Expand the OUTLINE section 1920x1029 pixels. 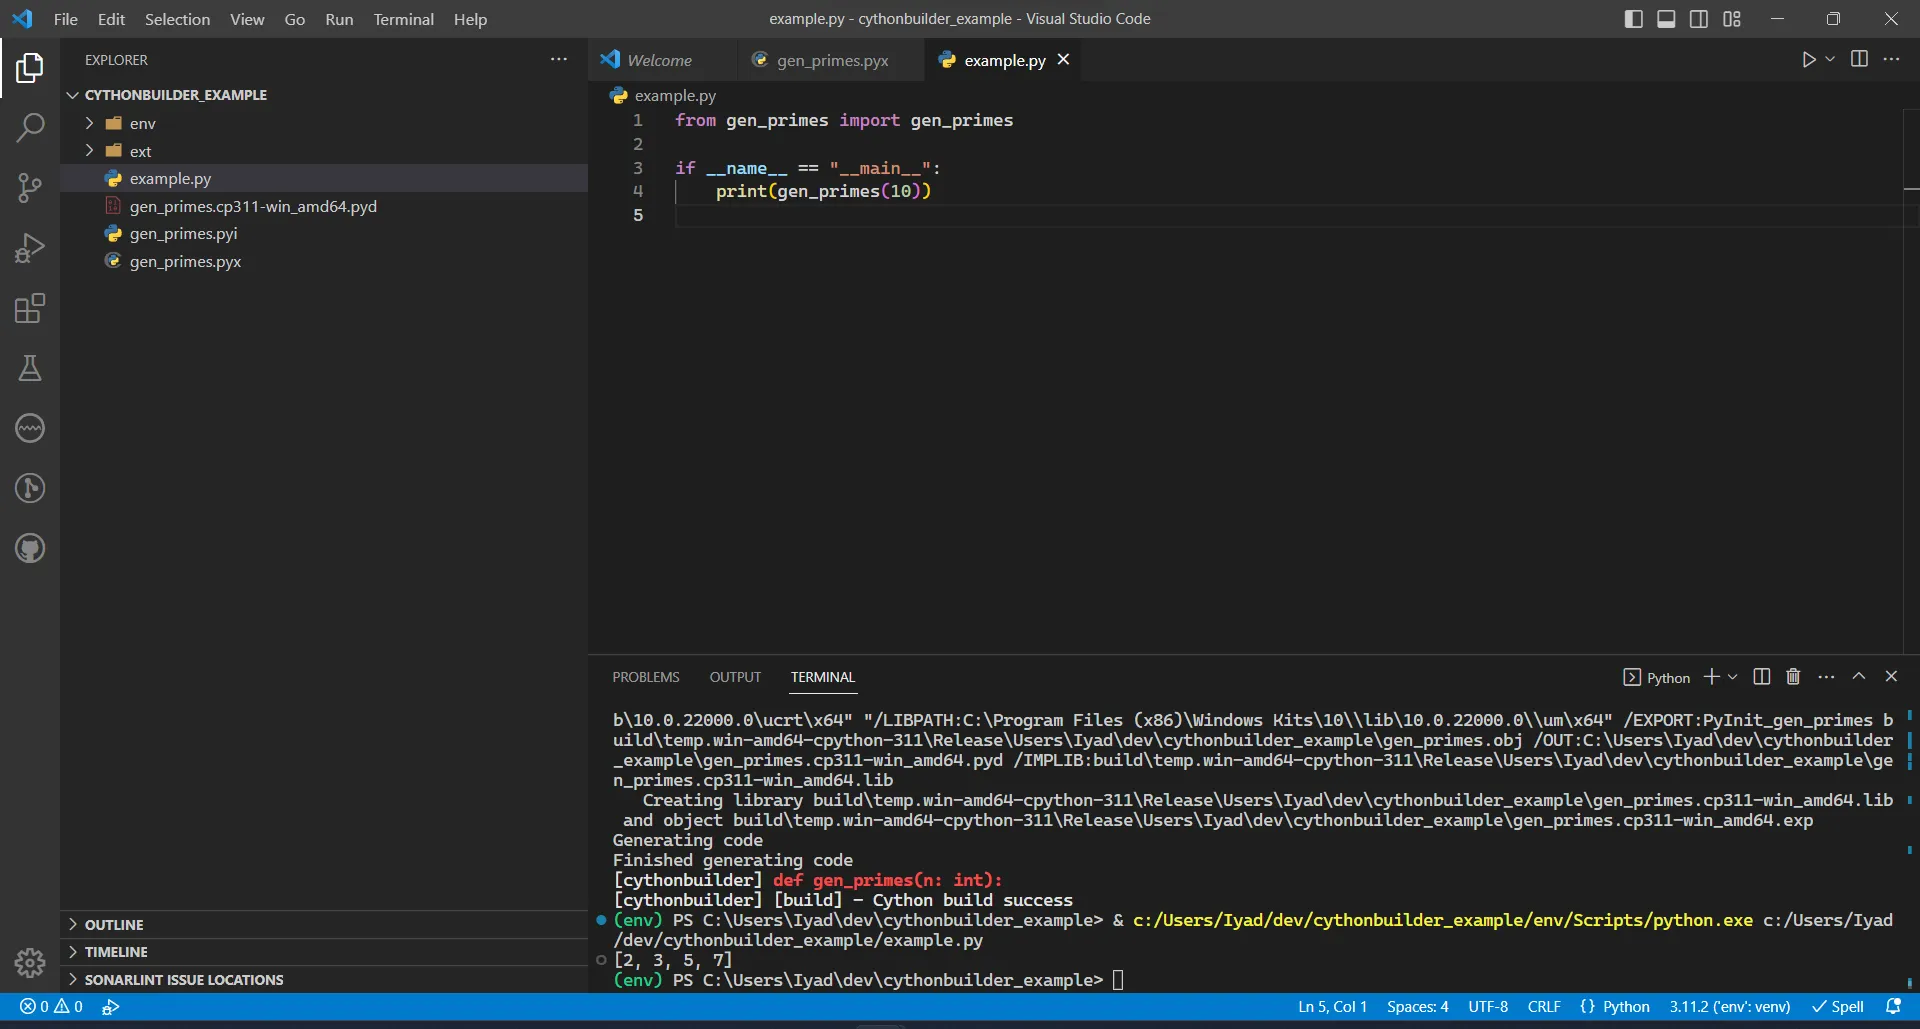pos(114,925)
